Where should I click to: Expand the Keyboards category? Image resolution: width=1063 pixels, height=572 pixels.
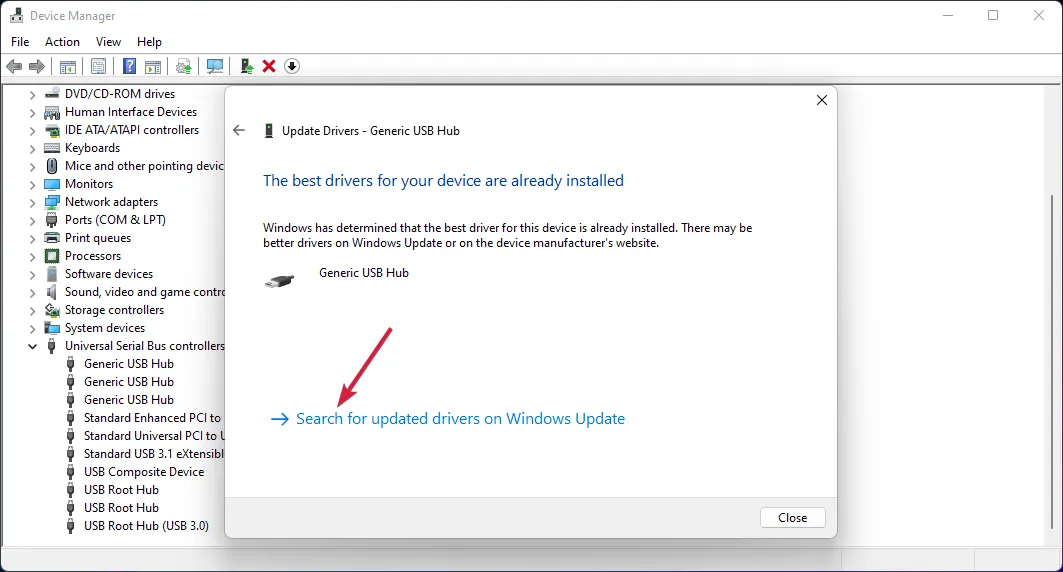(x=32, y=148)
